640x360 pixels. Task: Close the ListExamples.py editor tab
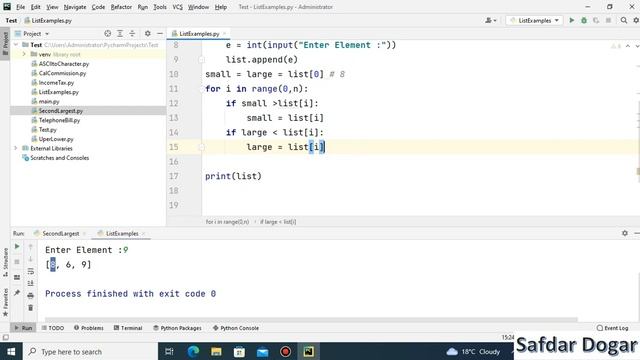[224, 33]
